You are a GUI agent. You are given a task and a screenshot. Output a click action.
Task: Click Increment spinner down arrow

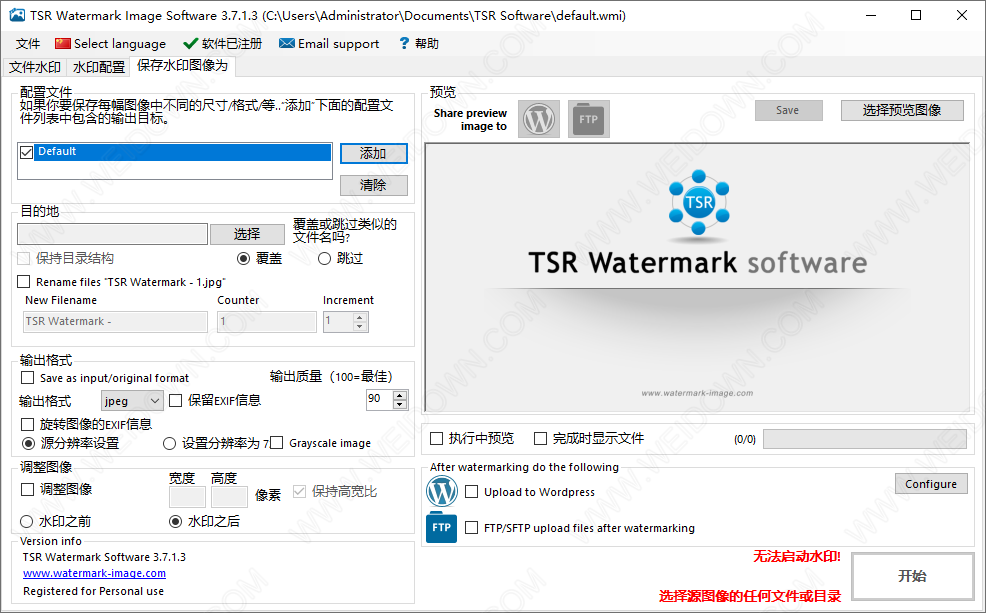tap(360, 326)
